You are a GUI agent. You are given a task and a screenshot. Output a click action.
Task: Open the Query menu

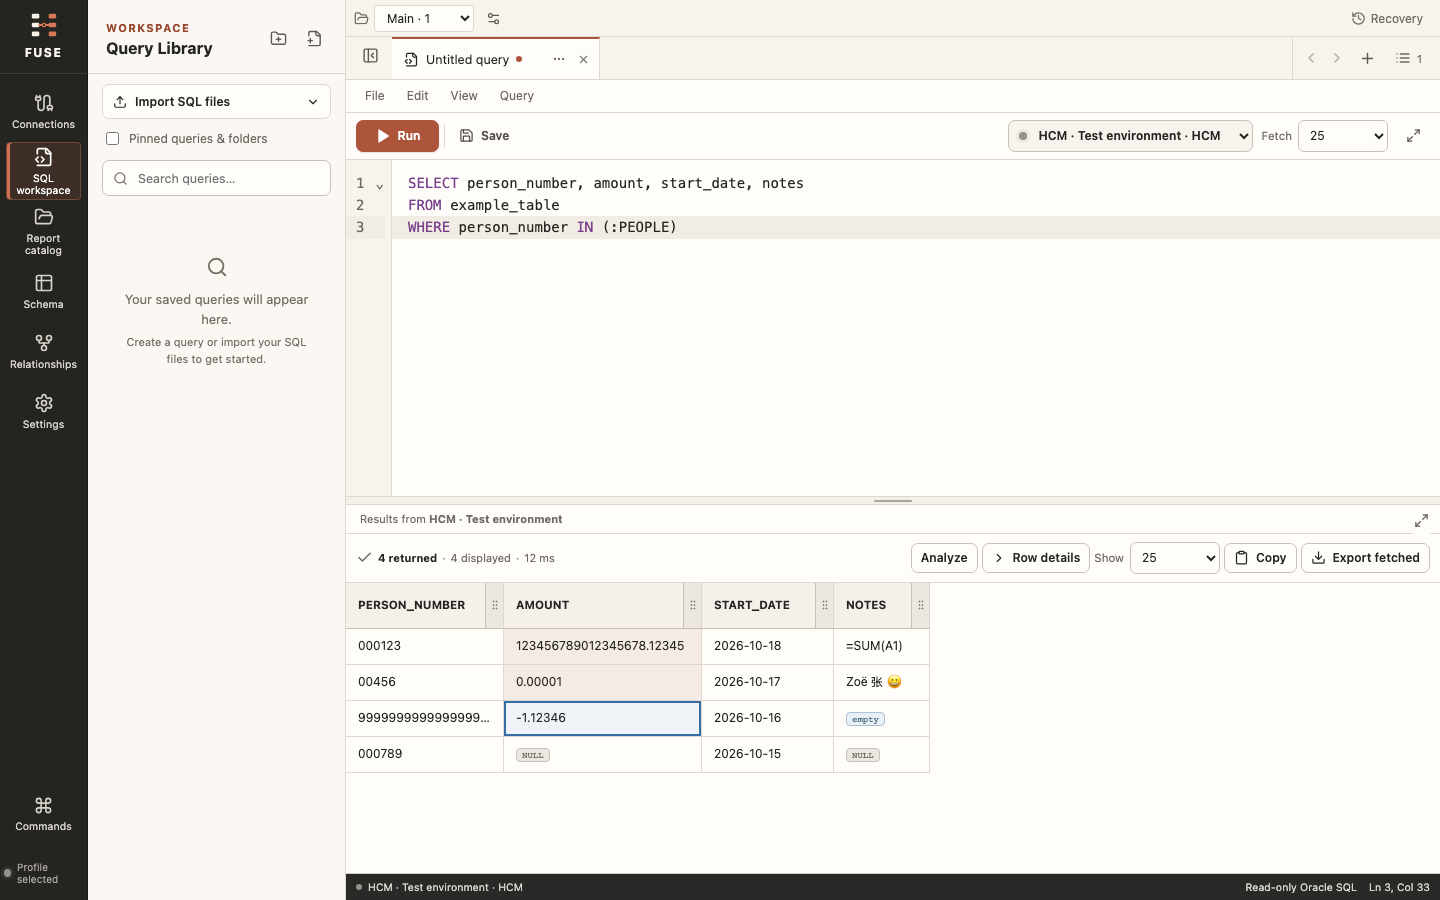(x=517, y=96)
